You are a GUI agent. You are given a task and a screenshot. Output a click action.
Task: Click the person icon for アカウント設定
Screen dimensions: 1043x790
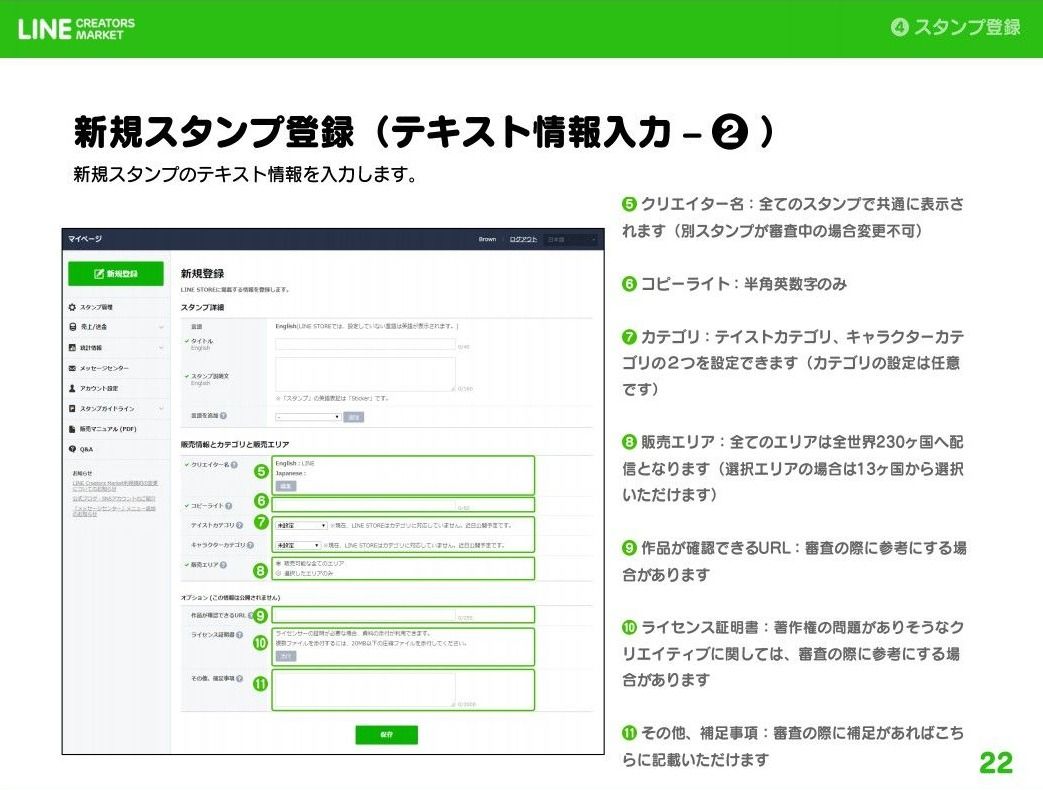[73, 388]
